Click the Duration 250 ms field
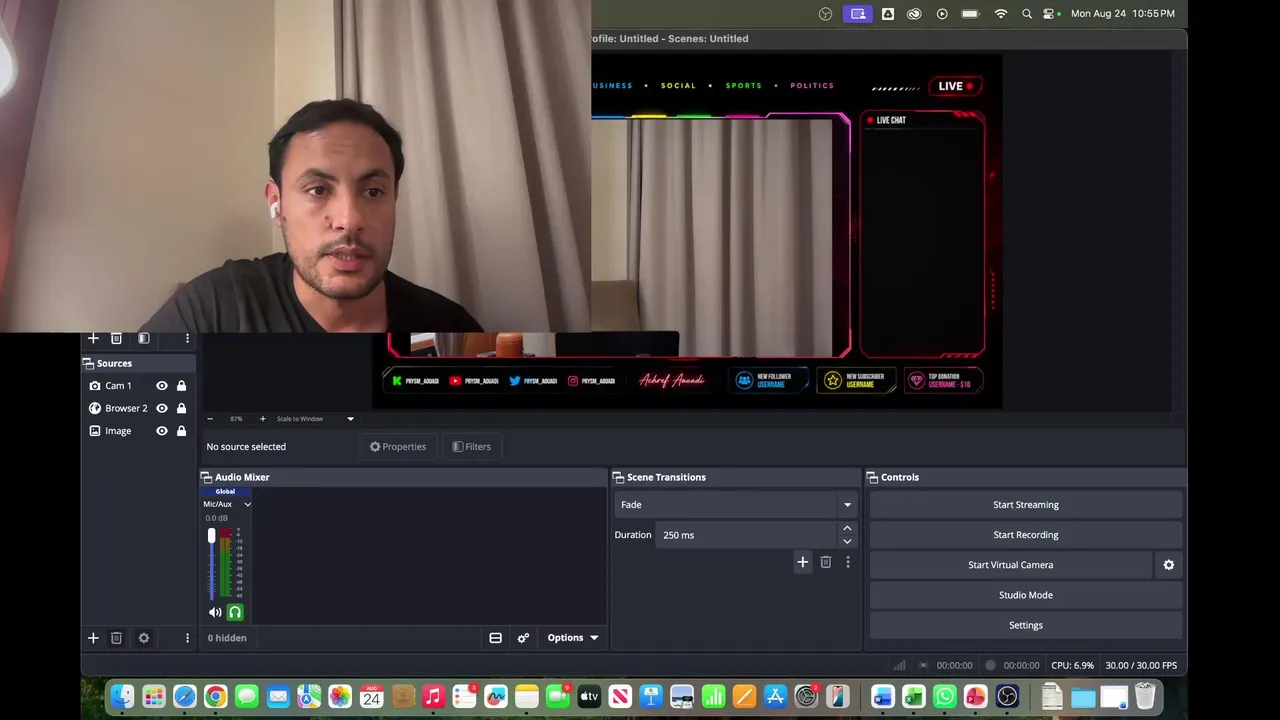 [x=747, y=535]
